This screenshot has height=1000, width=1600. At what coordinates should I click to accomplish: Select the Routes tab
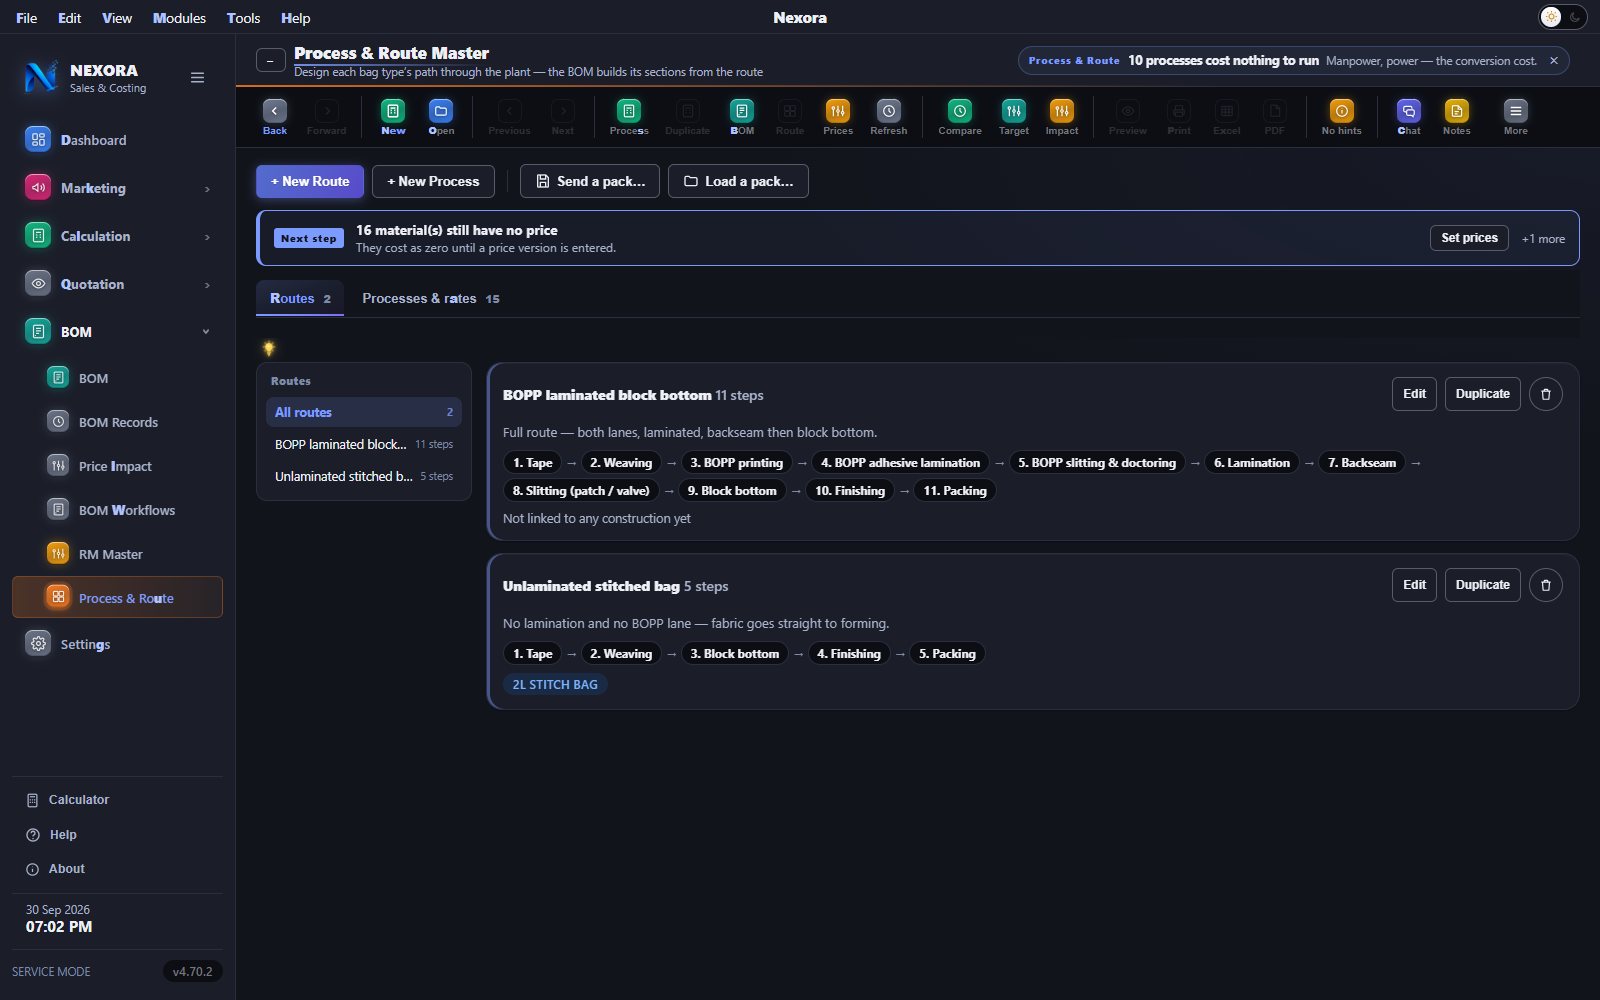point(300,298)
